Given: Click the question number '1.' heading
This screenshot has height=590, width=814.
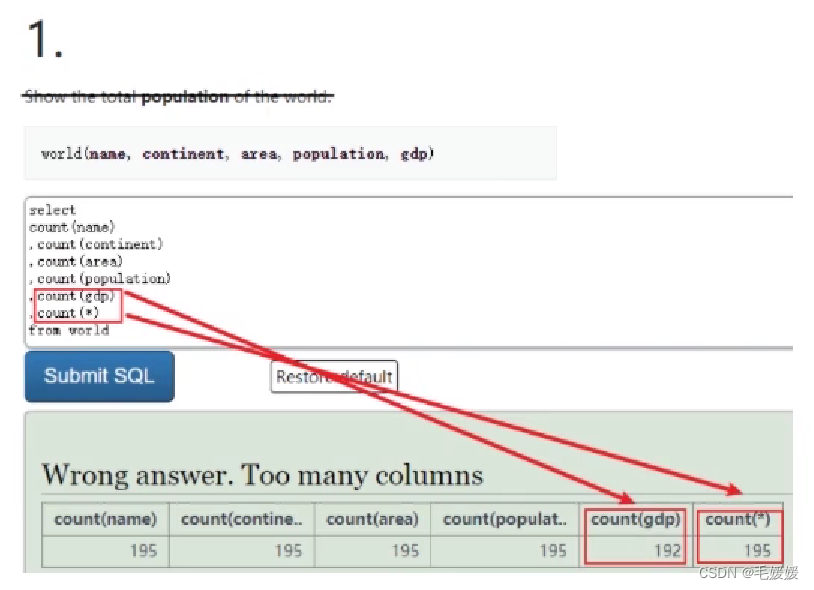Looking at the screenshot, I should pyautogui.click(x=45, y=39).
